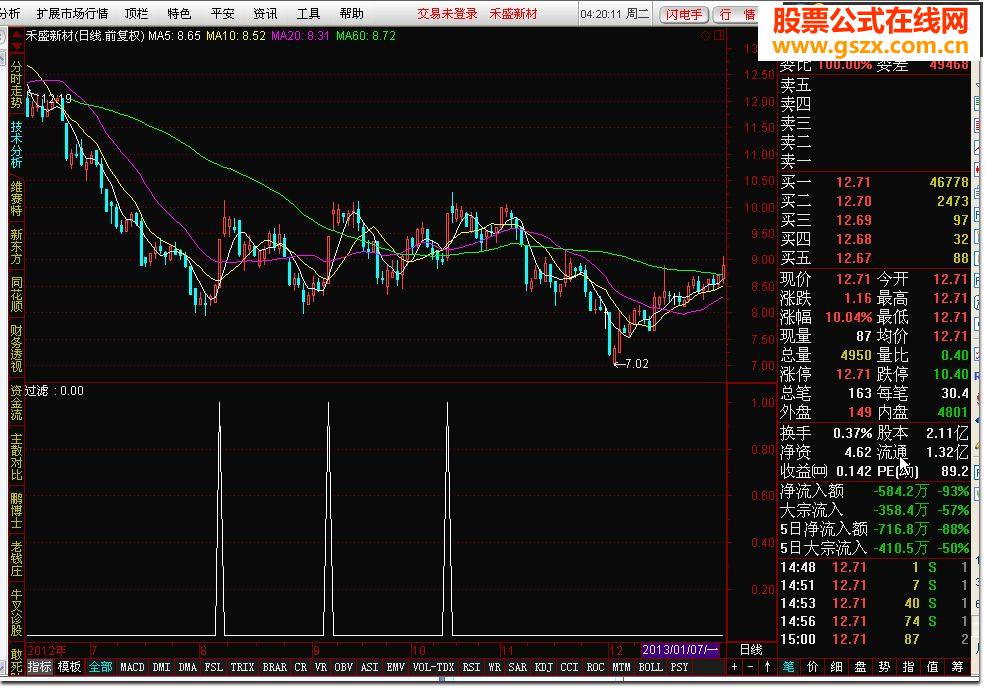Switch to the TRIX indicator
Viewport: 985px width, 688px height.
(242, 667)
